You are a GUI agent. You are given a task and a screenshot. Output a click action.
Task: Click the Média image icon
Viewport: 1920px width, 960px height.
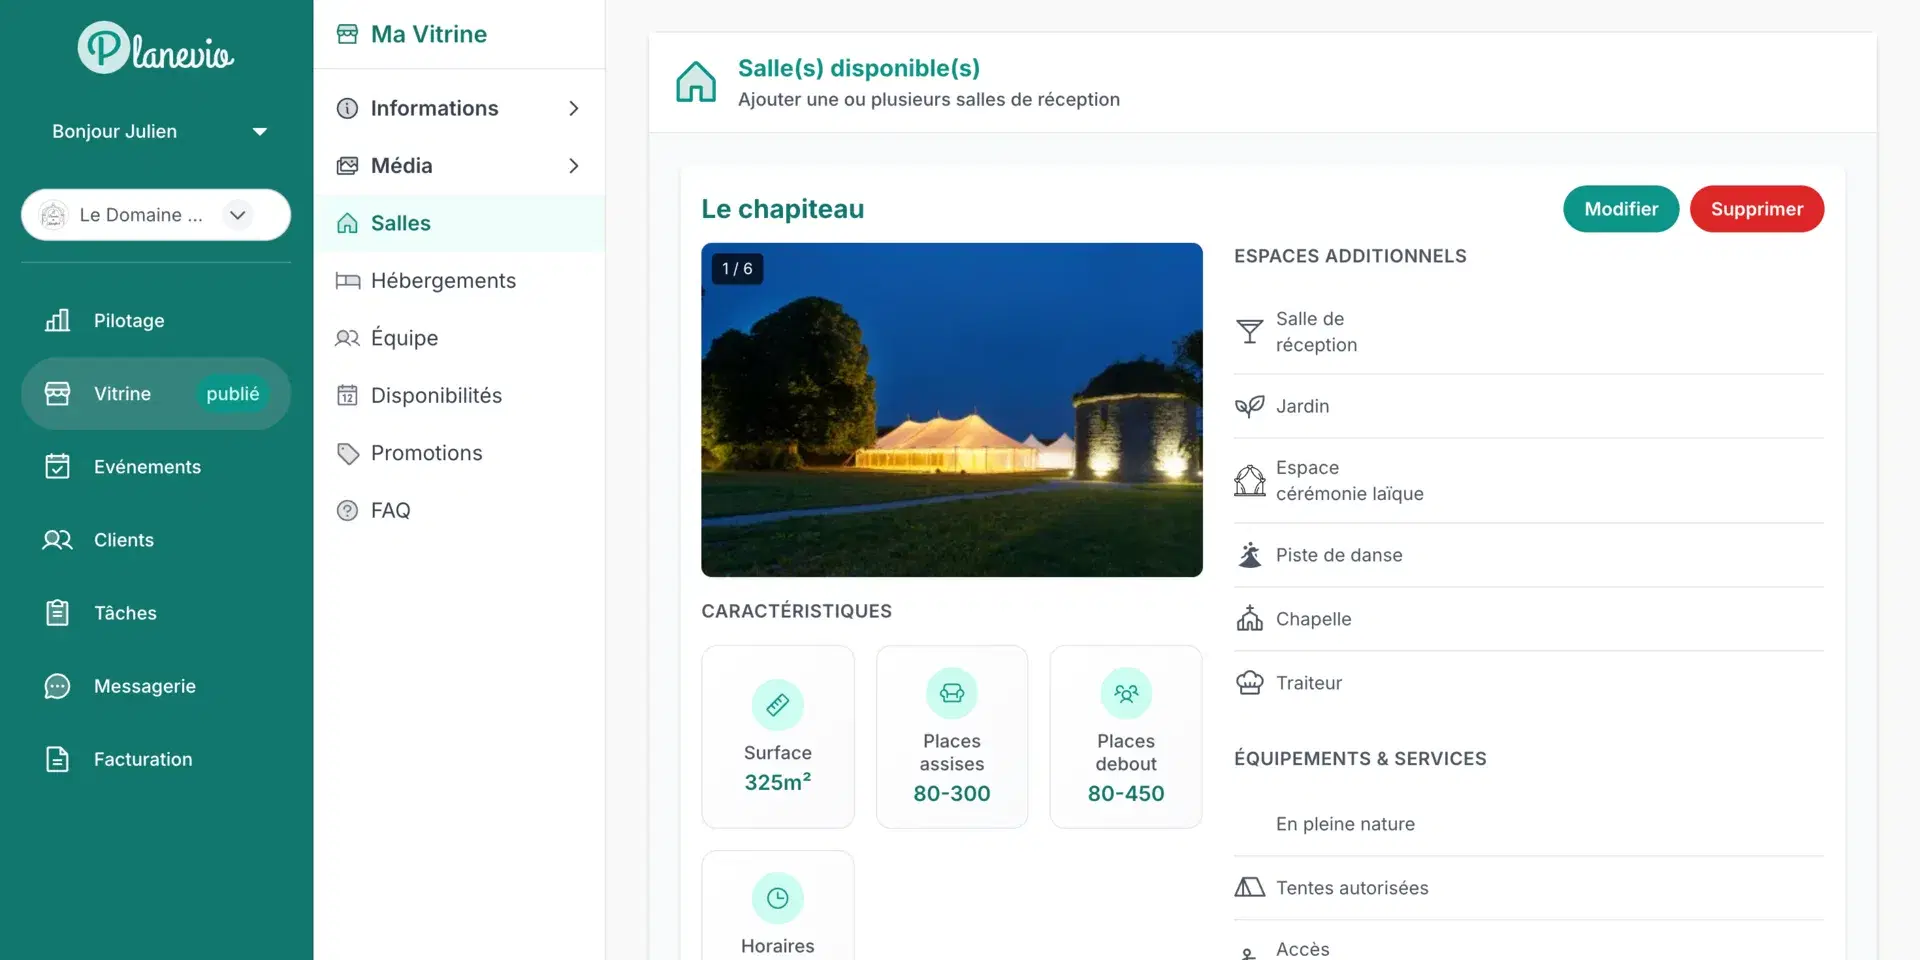[347, 165]
